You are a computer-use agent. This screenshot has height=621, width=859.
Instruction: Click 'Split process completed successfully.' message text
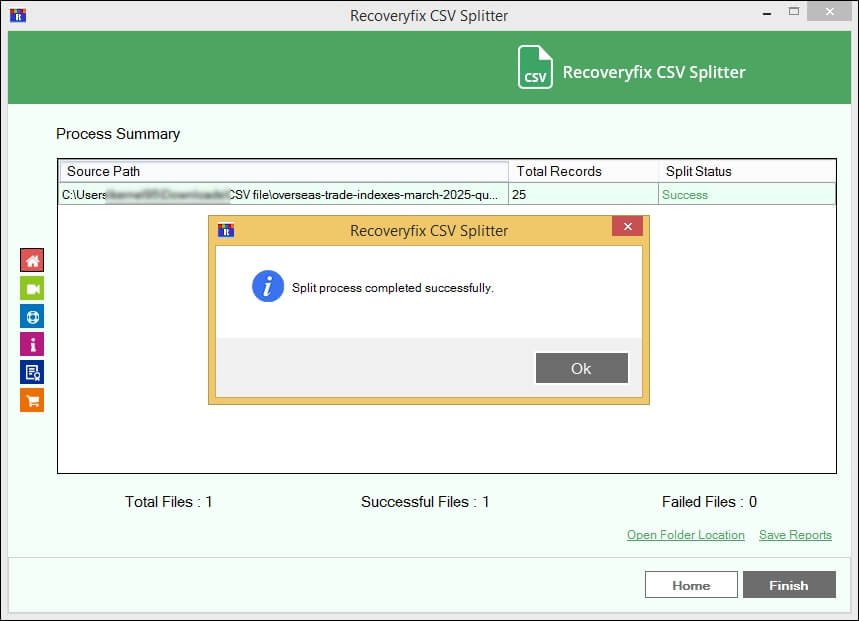pos(393,288)
